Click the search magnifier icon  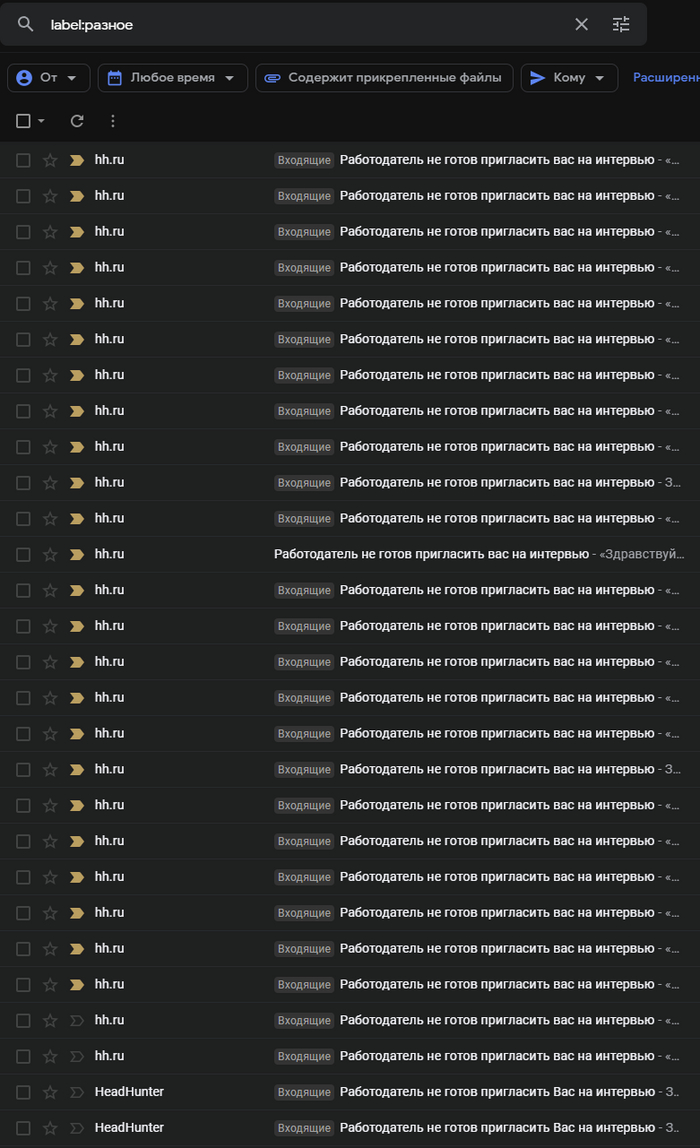(26, 24)
